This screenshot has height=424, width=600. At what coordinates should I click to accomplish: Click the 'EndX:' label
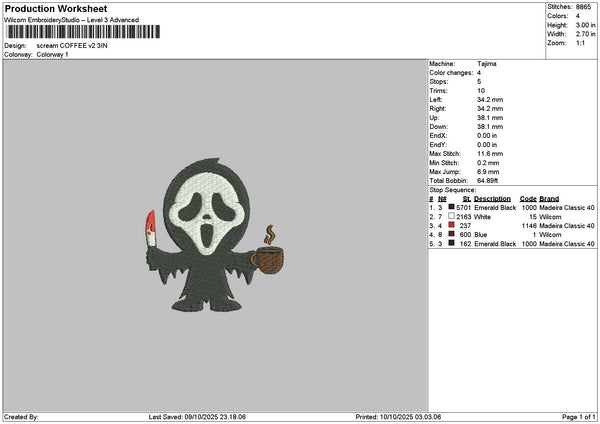pyautogui.click(x=438, y=136)
